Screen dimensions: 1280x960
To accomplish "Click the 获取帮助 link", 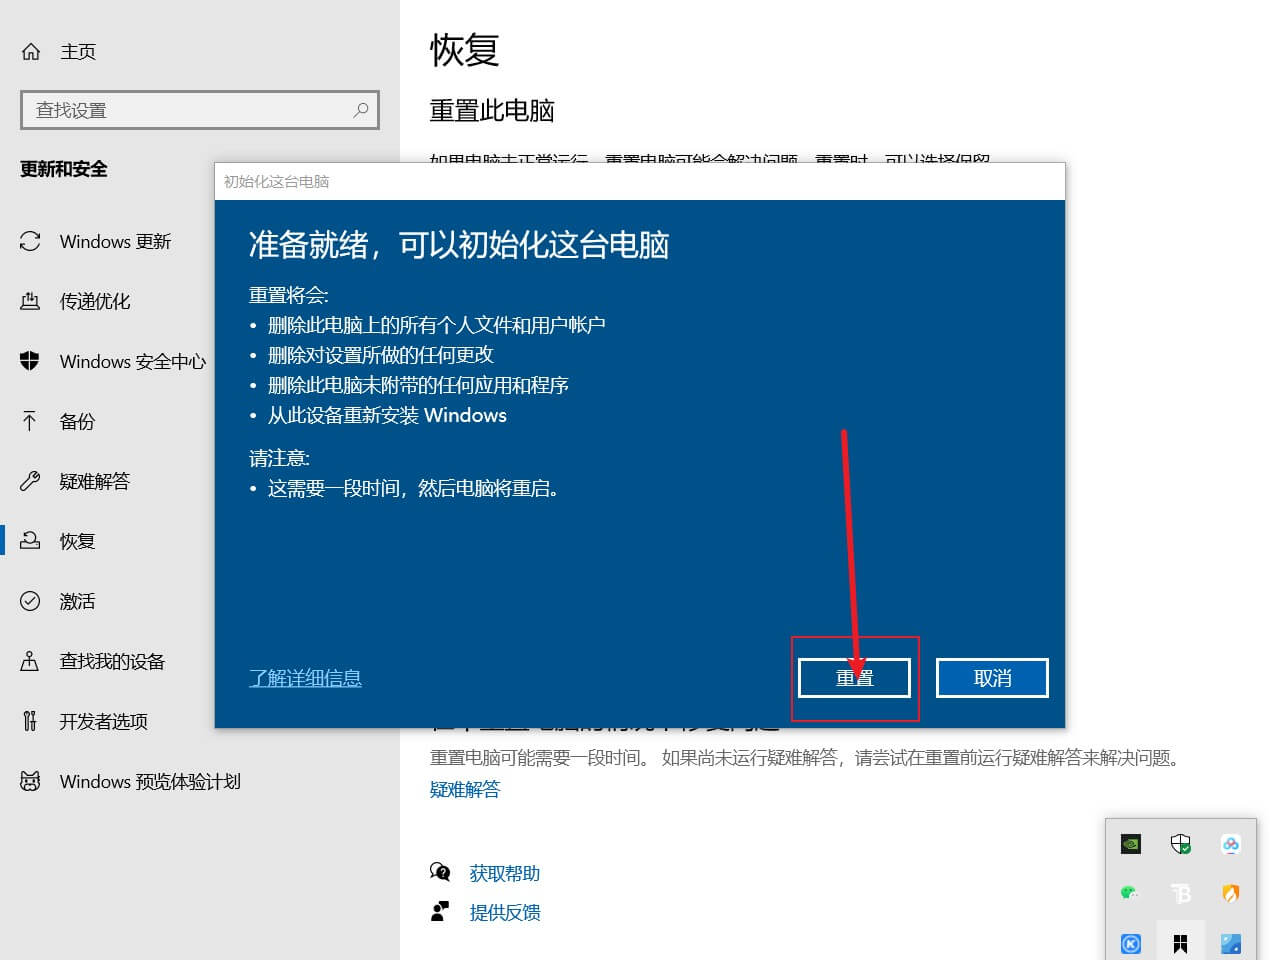I will [505, 874].
